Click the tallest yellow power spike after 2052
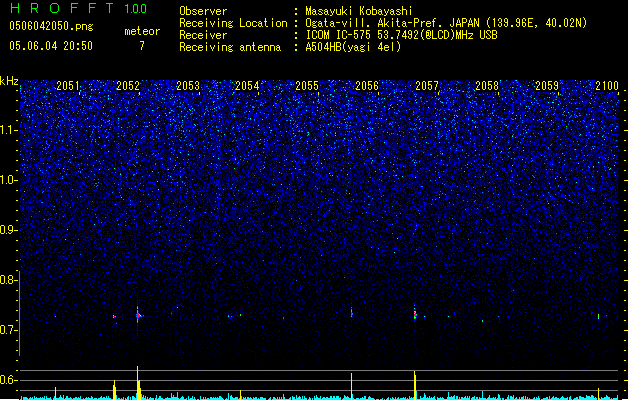629x400 pixels. [x=138, y=382]
